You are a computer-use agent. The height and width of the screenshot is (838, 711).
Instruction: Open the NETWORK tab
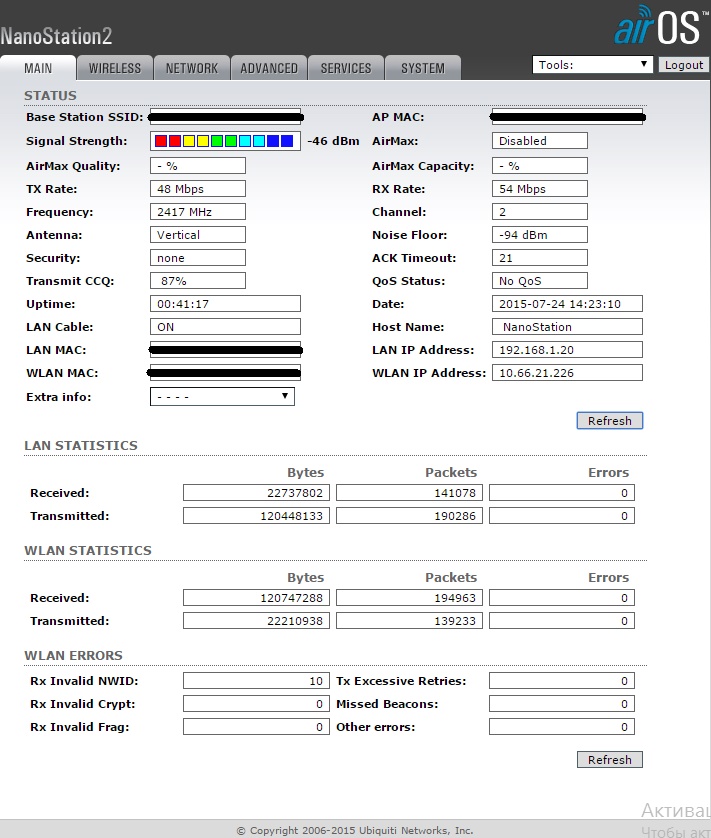pyautogui.click(x=192, y=68)
